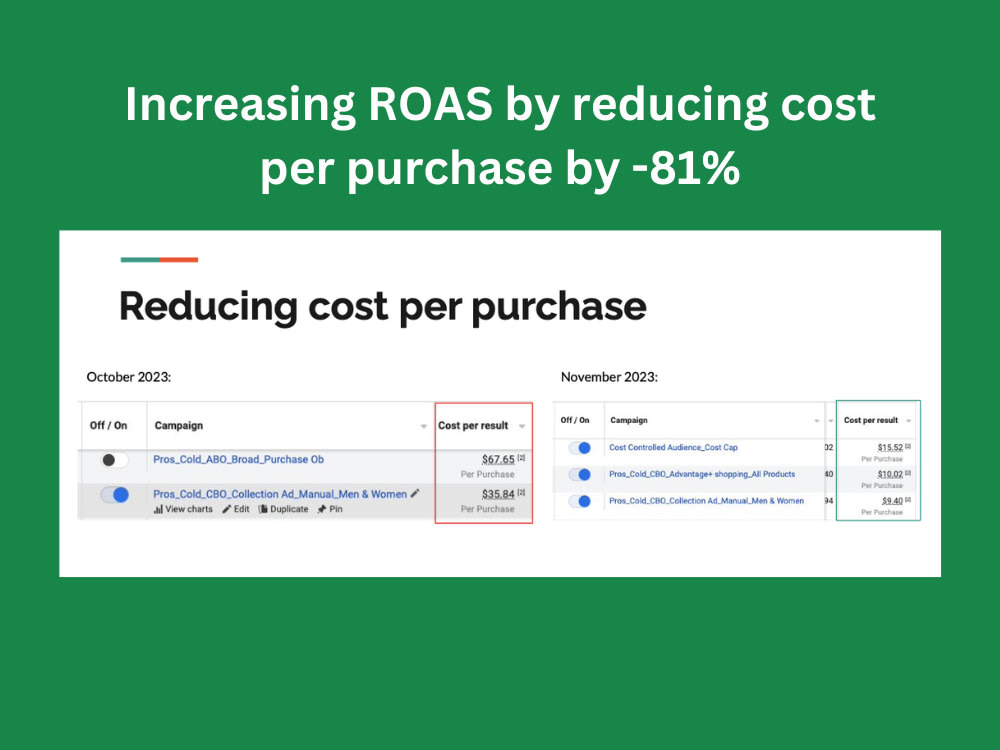
Task: Open View charts for the campaign
Action: coord(189,509)
